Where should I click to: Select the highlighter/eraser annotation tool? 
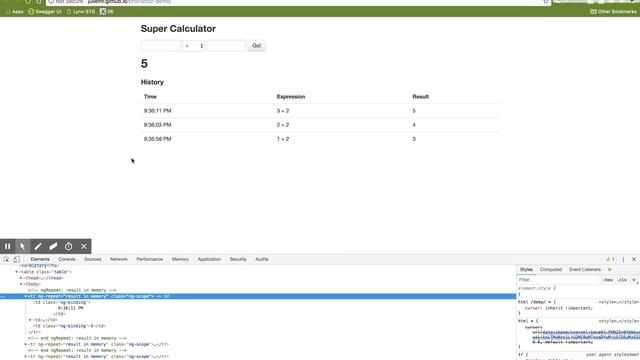click(x=53, y=246)
